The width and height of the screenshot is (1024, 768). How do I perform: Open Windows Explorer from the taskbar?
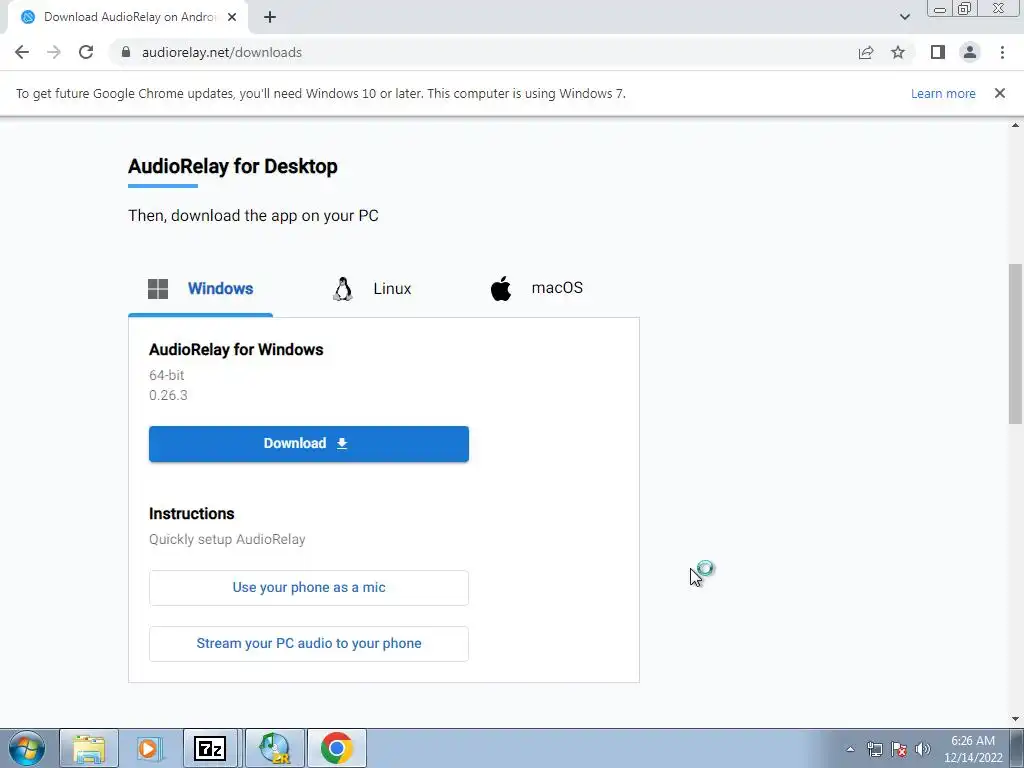tap(89, 748)
